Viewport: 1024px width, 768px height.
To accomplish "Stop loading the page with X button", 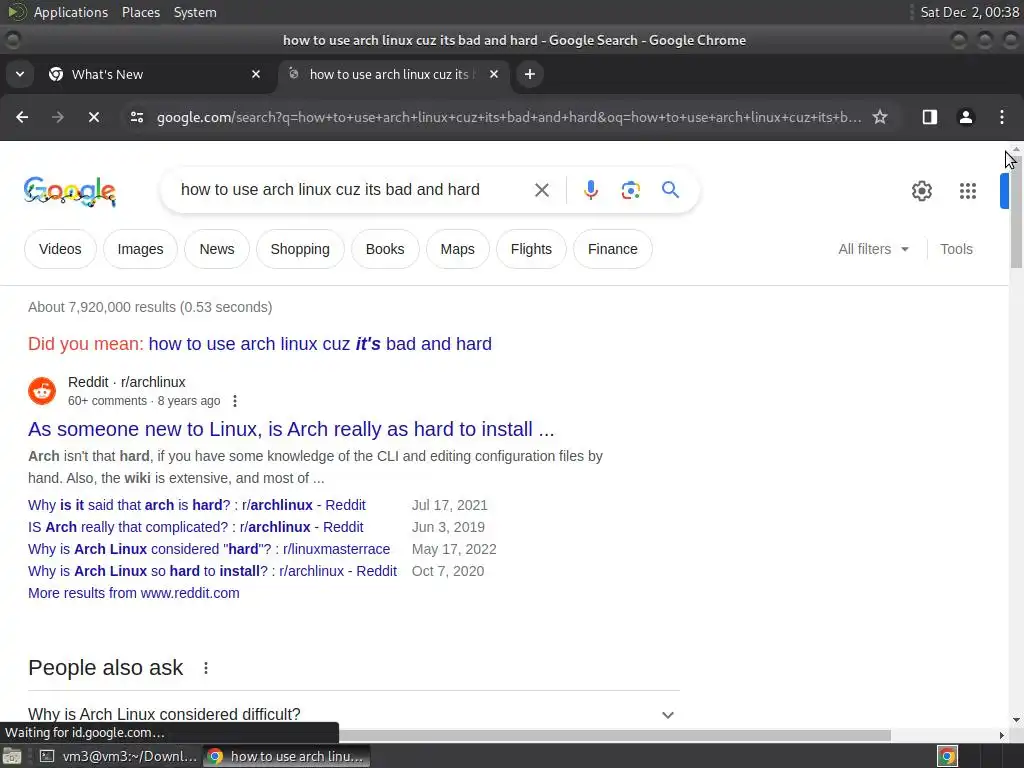I will (93, 117).
